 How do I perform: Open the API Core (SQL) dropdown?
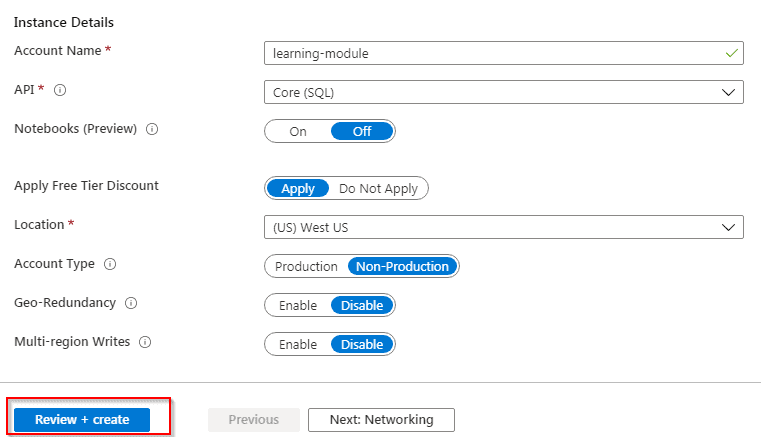[x=504, y=92]
